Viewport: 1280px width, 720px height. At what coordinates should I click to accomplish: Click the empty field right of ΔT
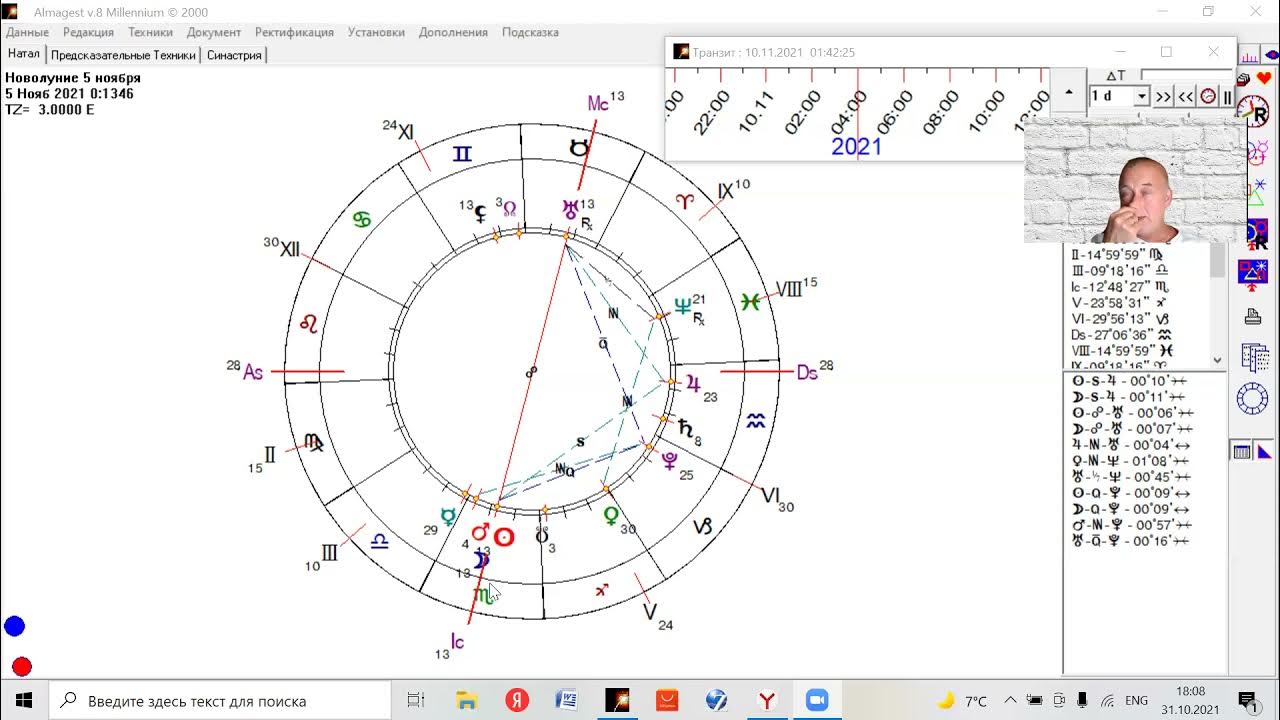pyautogui.click(x=1188, y=75)
